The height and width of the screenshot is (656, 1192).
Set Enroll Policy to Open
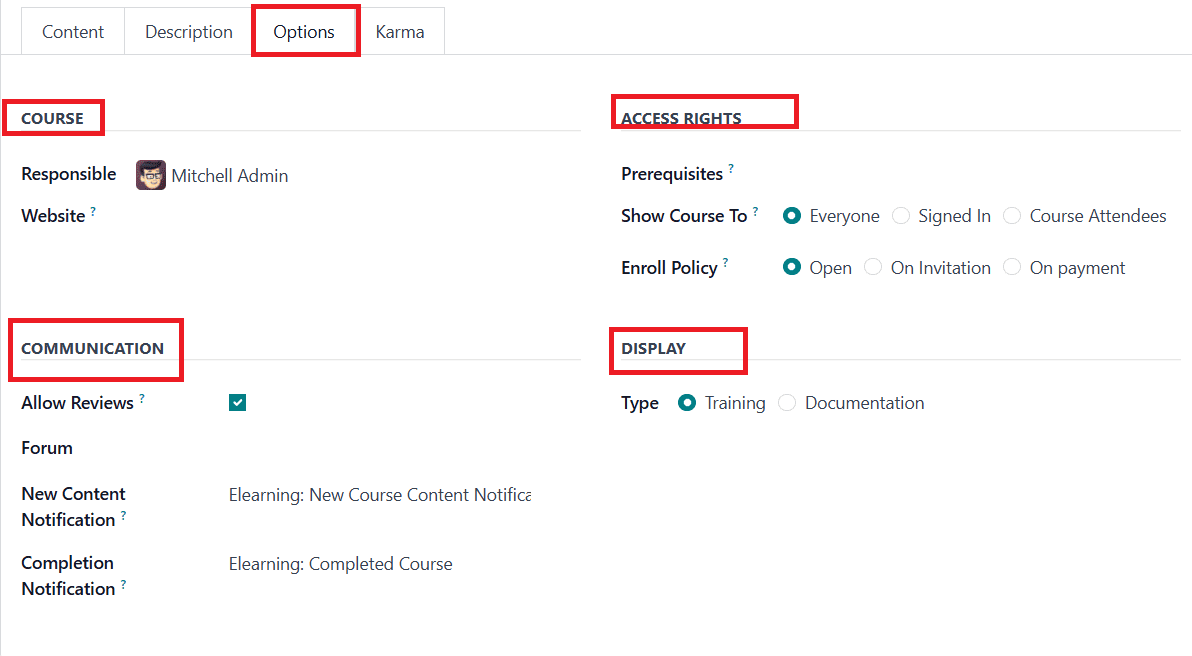[x=791, y=268]
